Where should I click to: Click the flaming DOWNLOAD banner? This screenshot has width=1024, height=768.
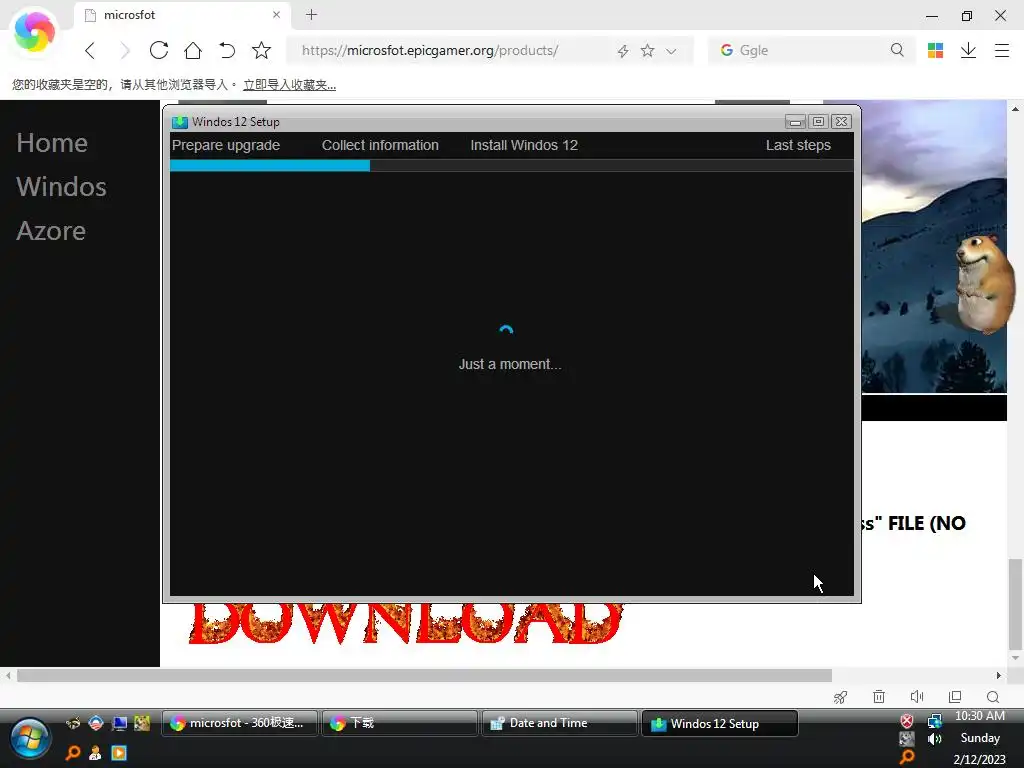(405, 624)
